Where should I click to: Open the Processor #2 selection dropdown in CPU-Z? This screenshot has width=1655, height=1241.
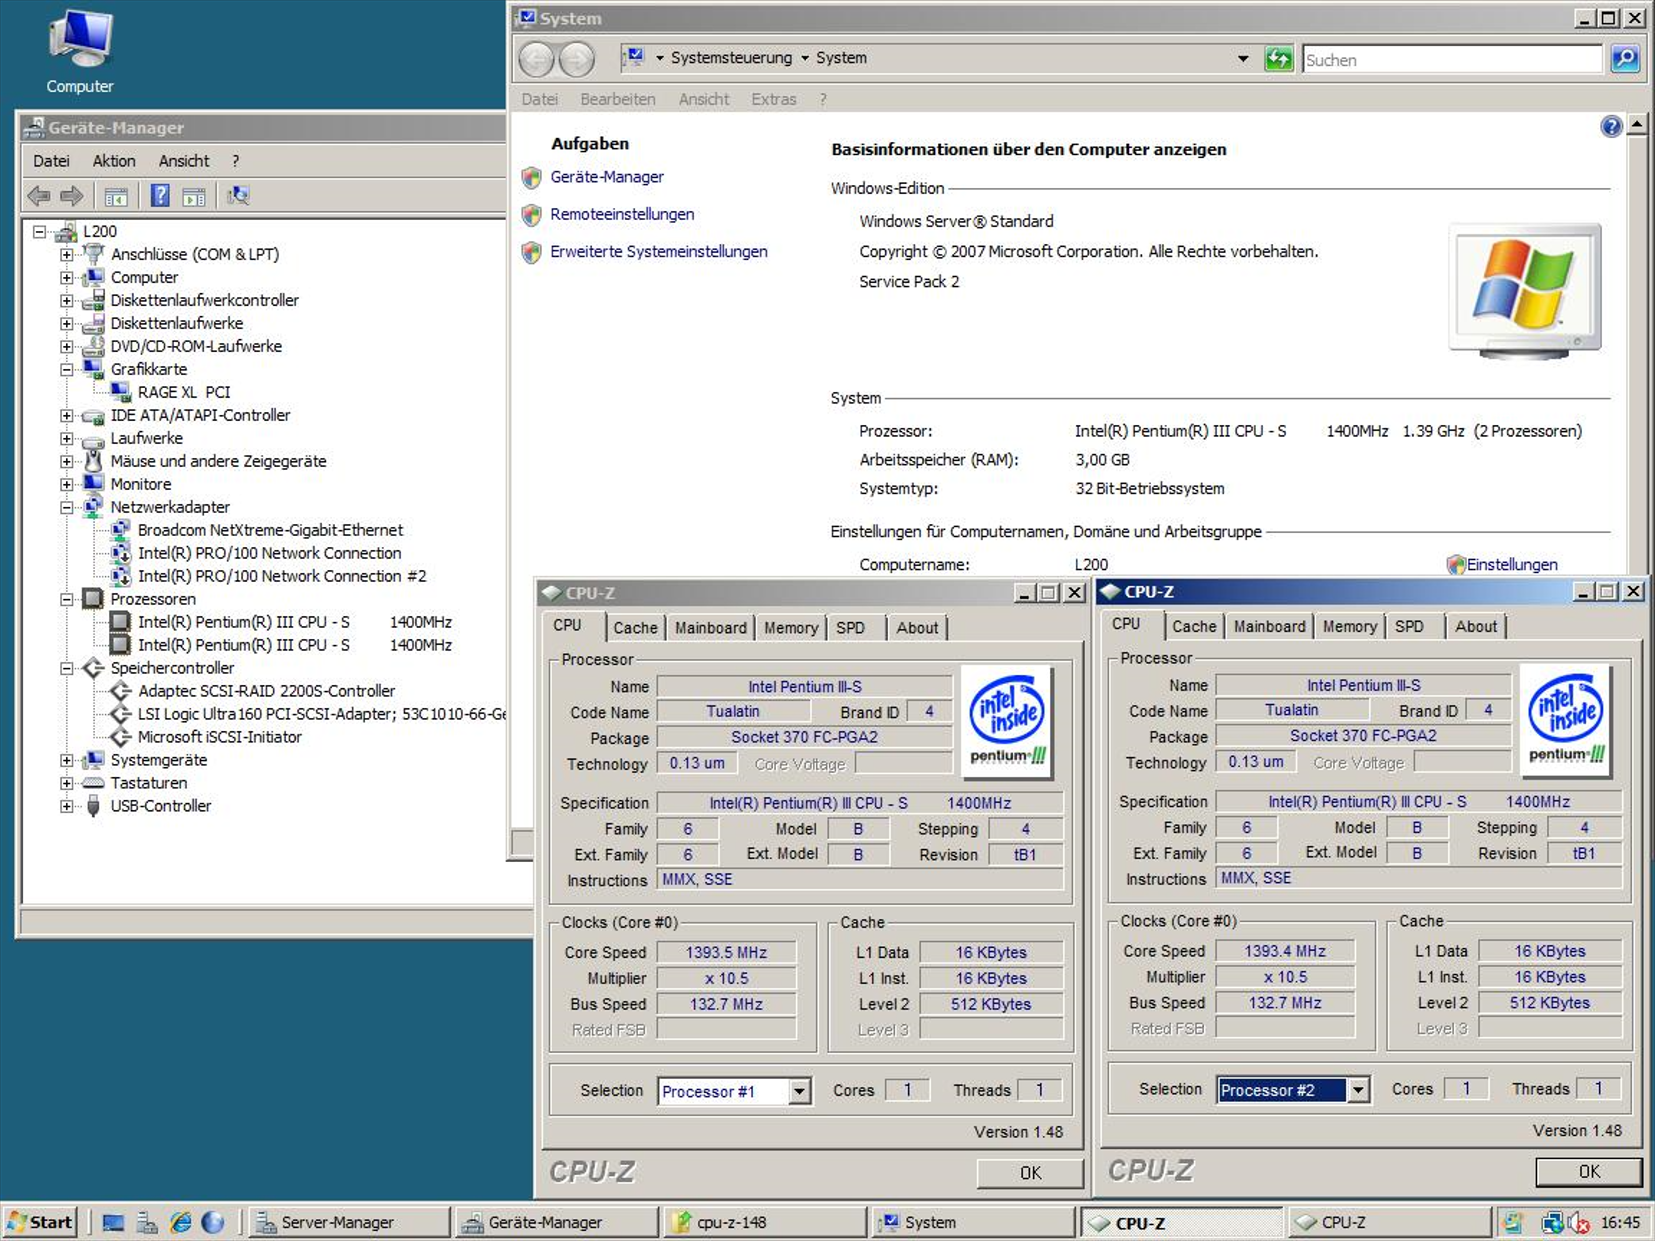tap(1357, 1090)
